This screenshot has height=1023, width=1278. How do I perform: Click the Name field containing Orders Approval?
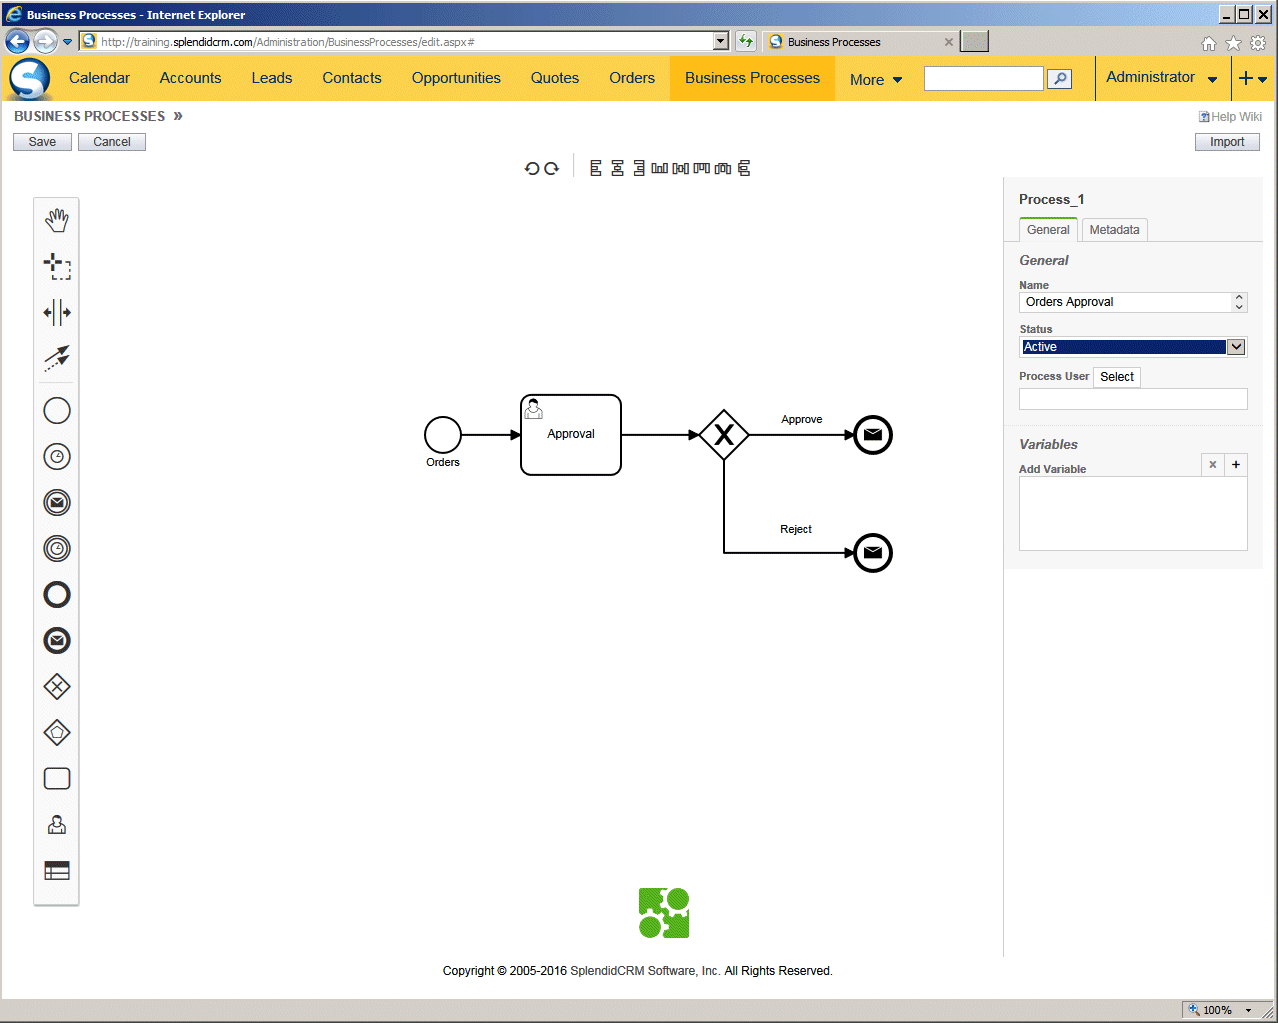click(1125, 302)
